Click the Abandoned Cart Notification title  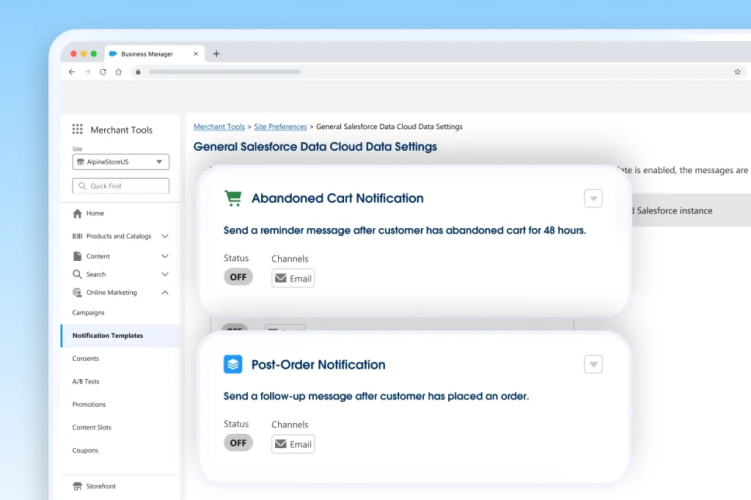(x=337, y=198)
